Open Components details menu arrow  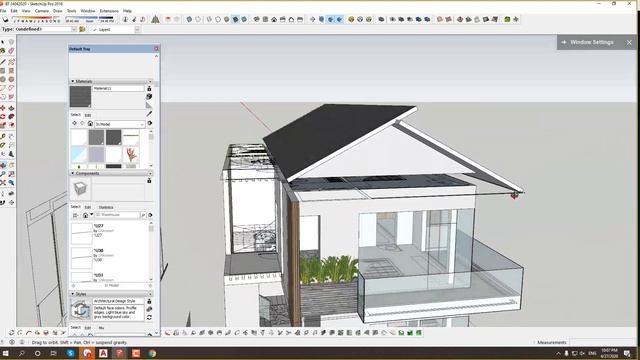coord(150,215)
